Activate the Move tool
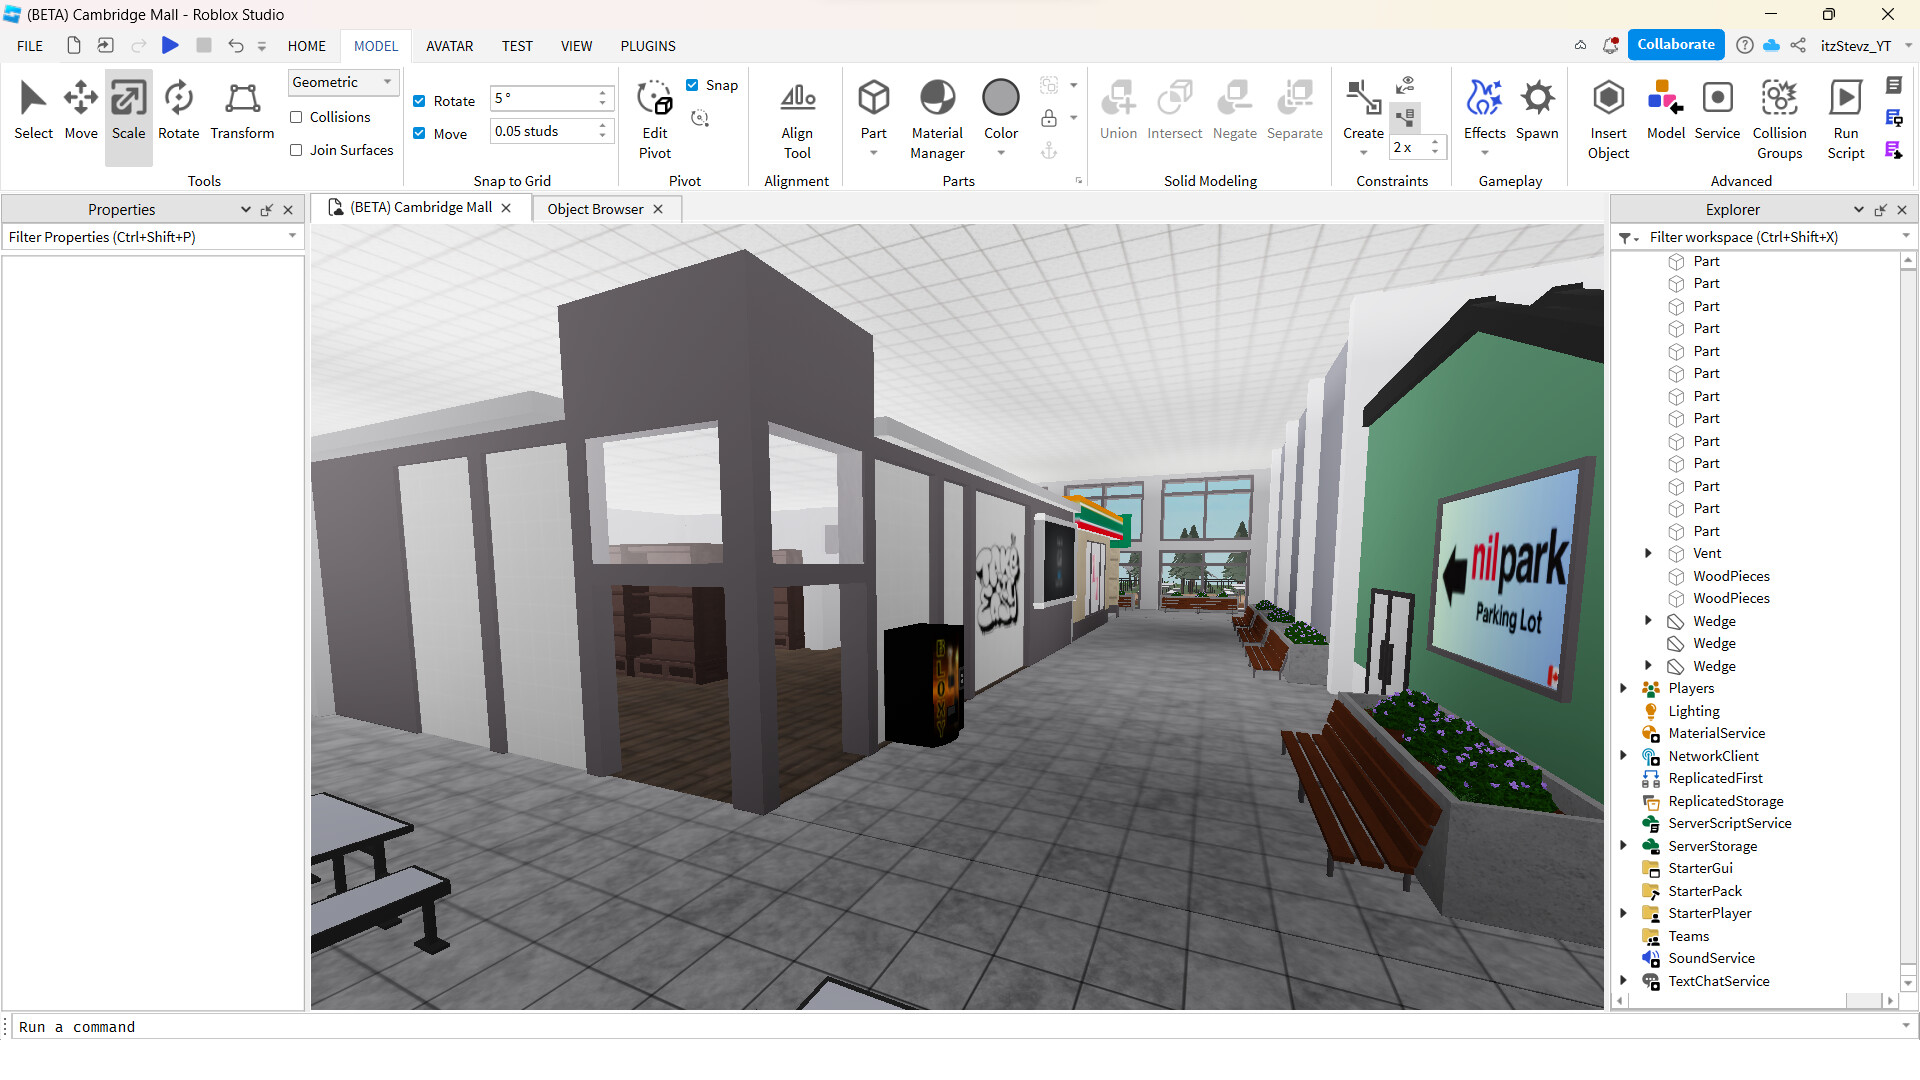This screenshot has width=1920, height=1080. click(80, 110)
